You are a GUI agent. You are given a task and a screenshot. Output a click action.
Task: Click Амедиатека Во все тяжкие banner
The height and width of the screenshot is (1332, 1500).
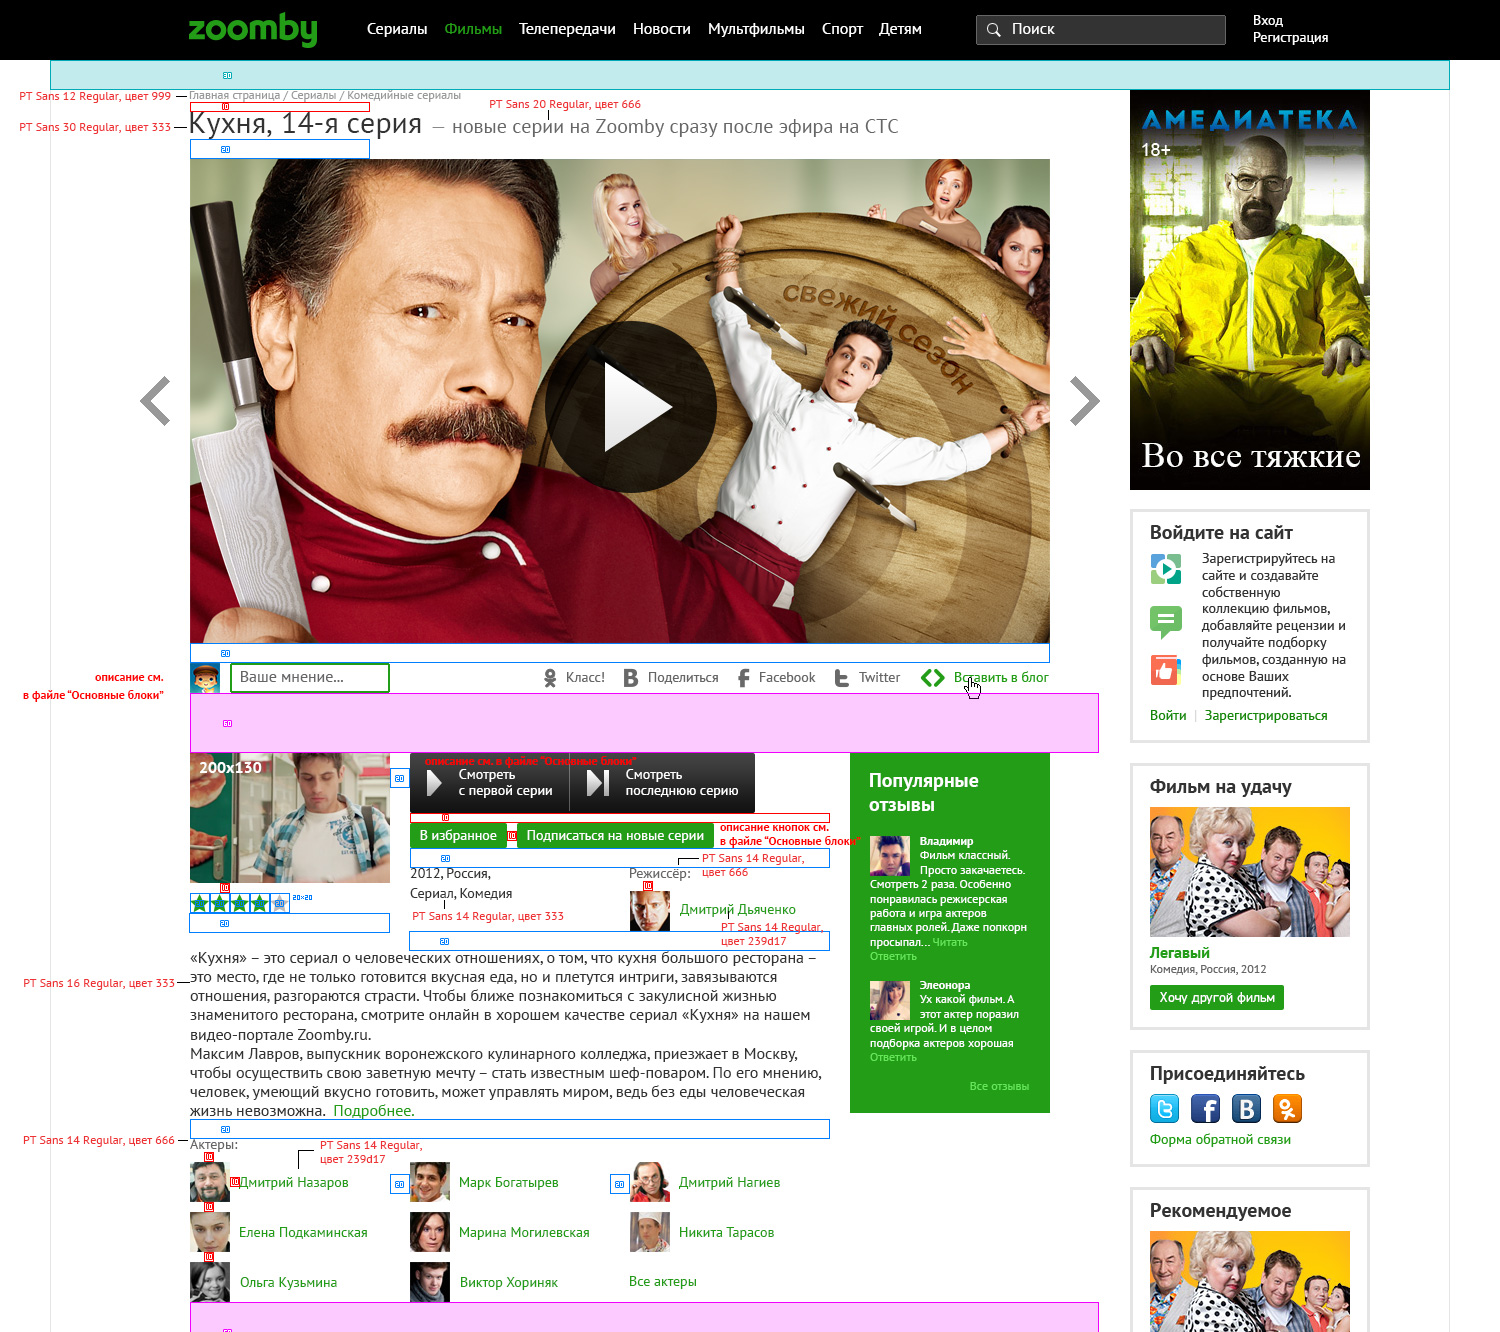pyautogui.click(x=1250, y=290)
